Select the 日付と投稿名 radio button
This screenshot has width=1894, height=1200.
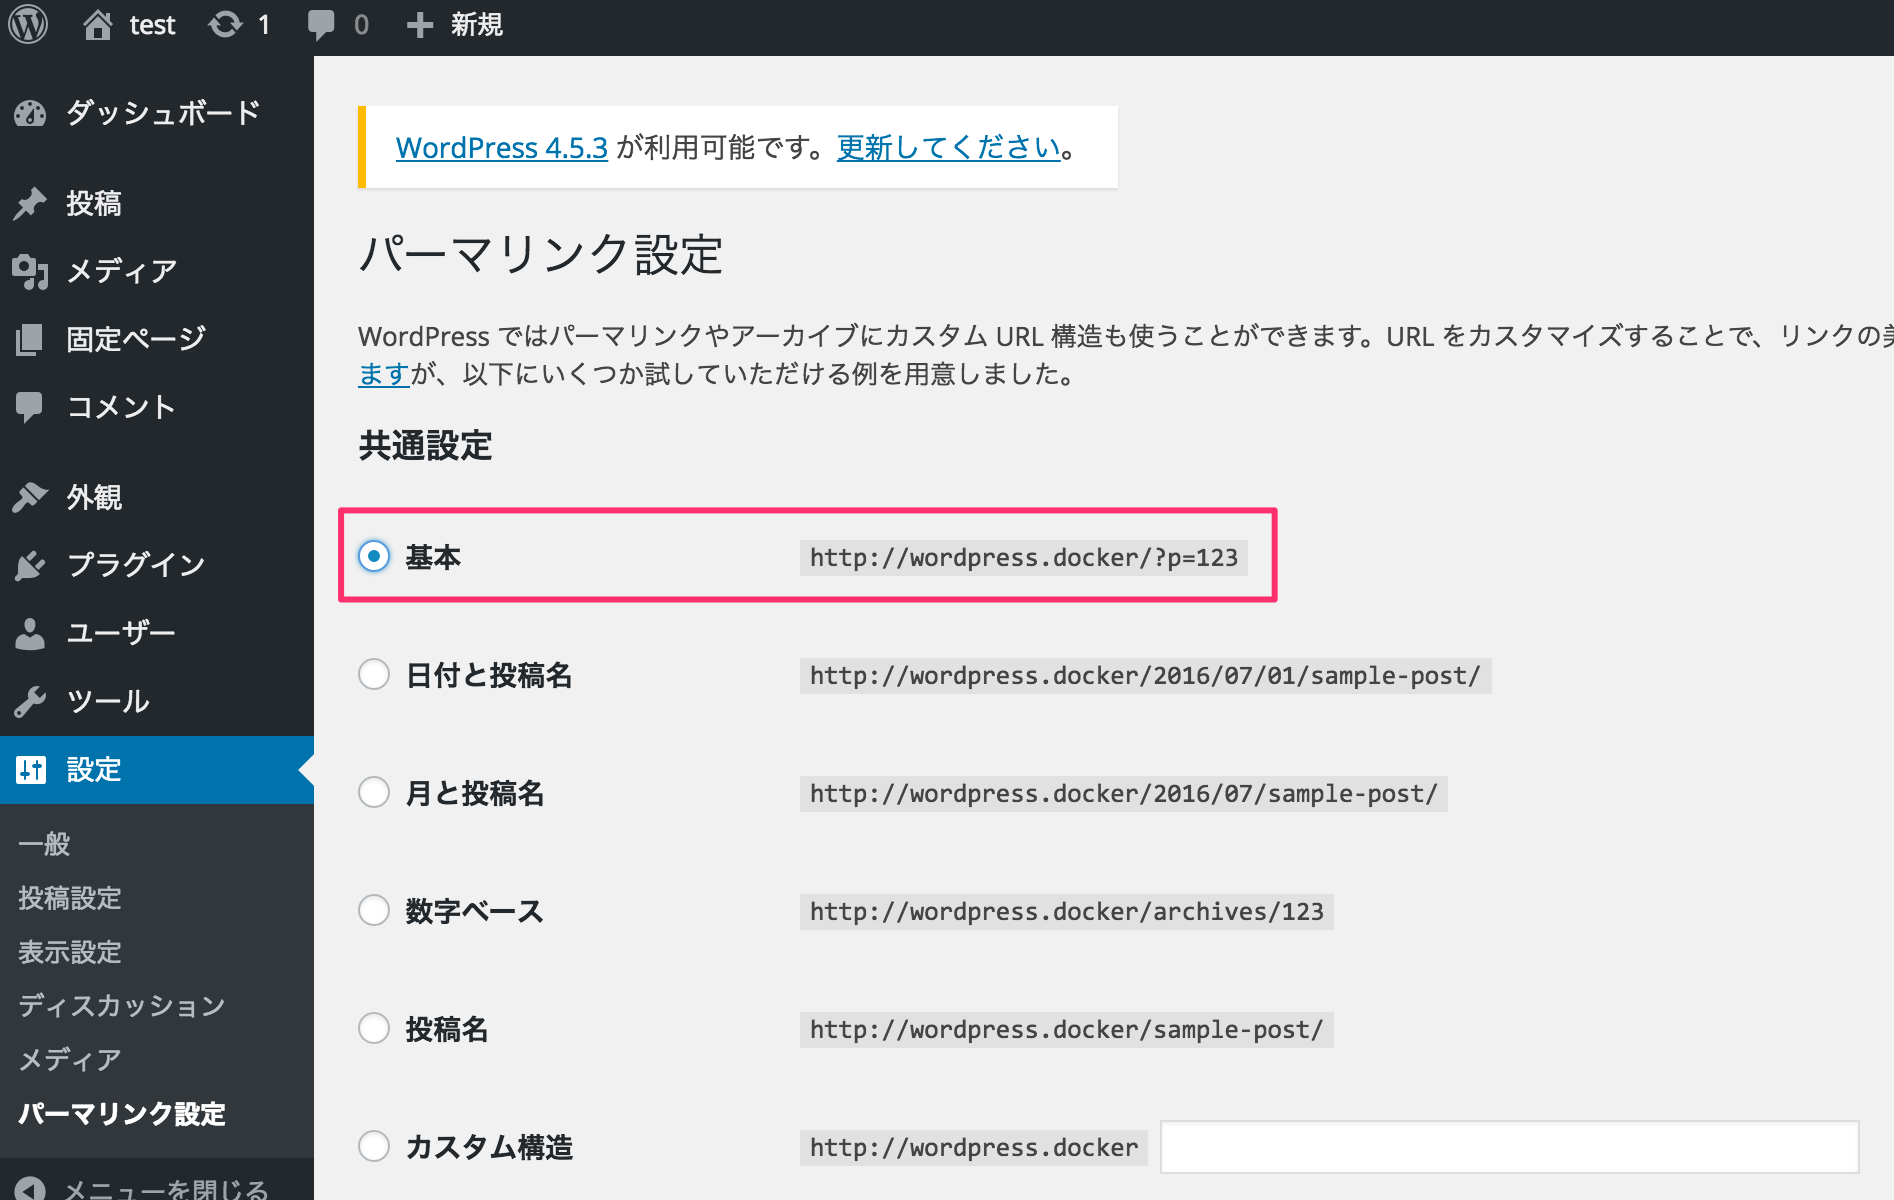coord(374,674)
